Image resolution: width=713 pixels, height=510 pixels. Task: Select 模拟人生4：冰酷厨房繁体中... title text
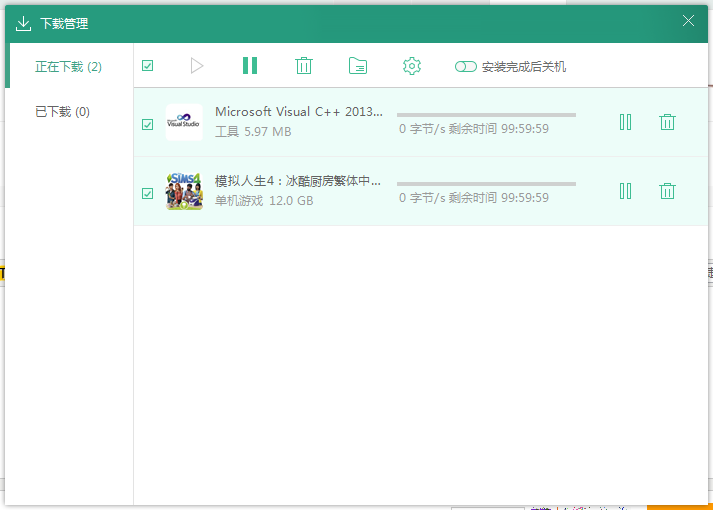[x=298, y=181]
